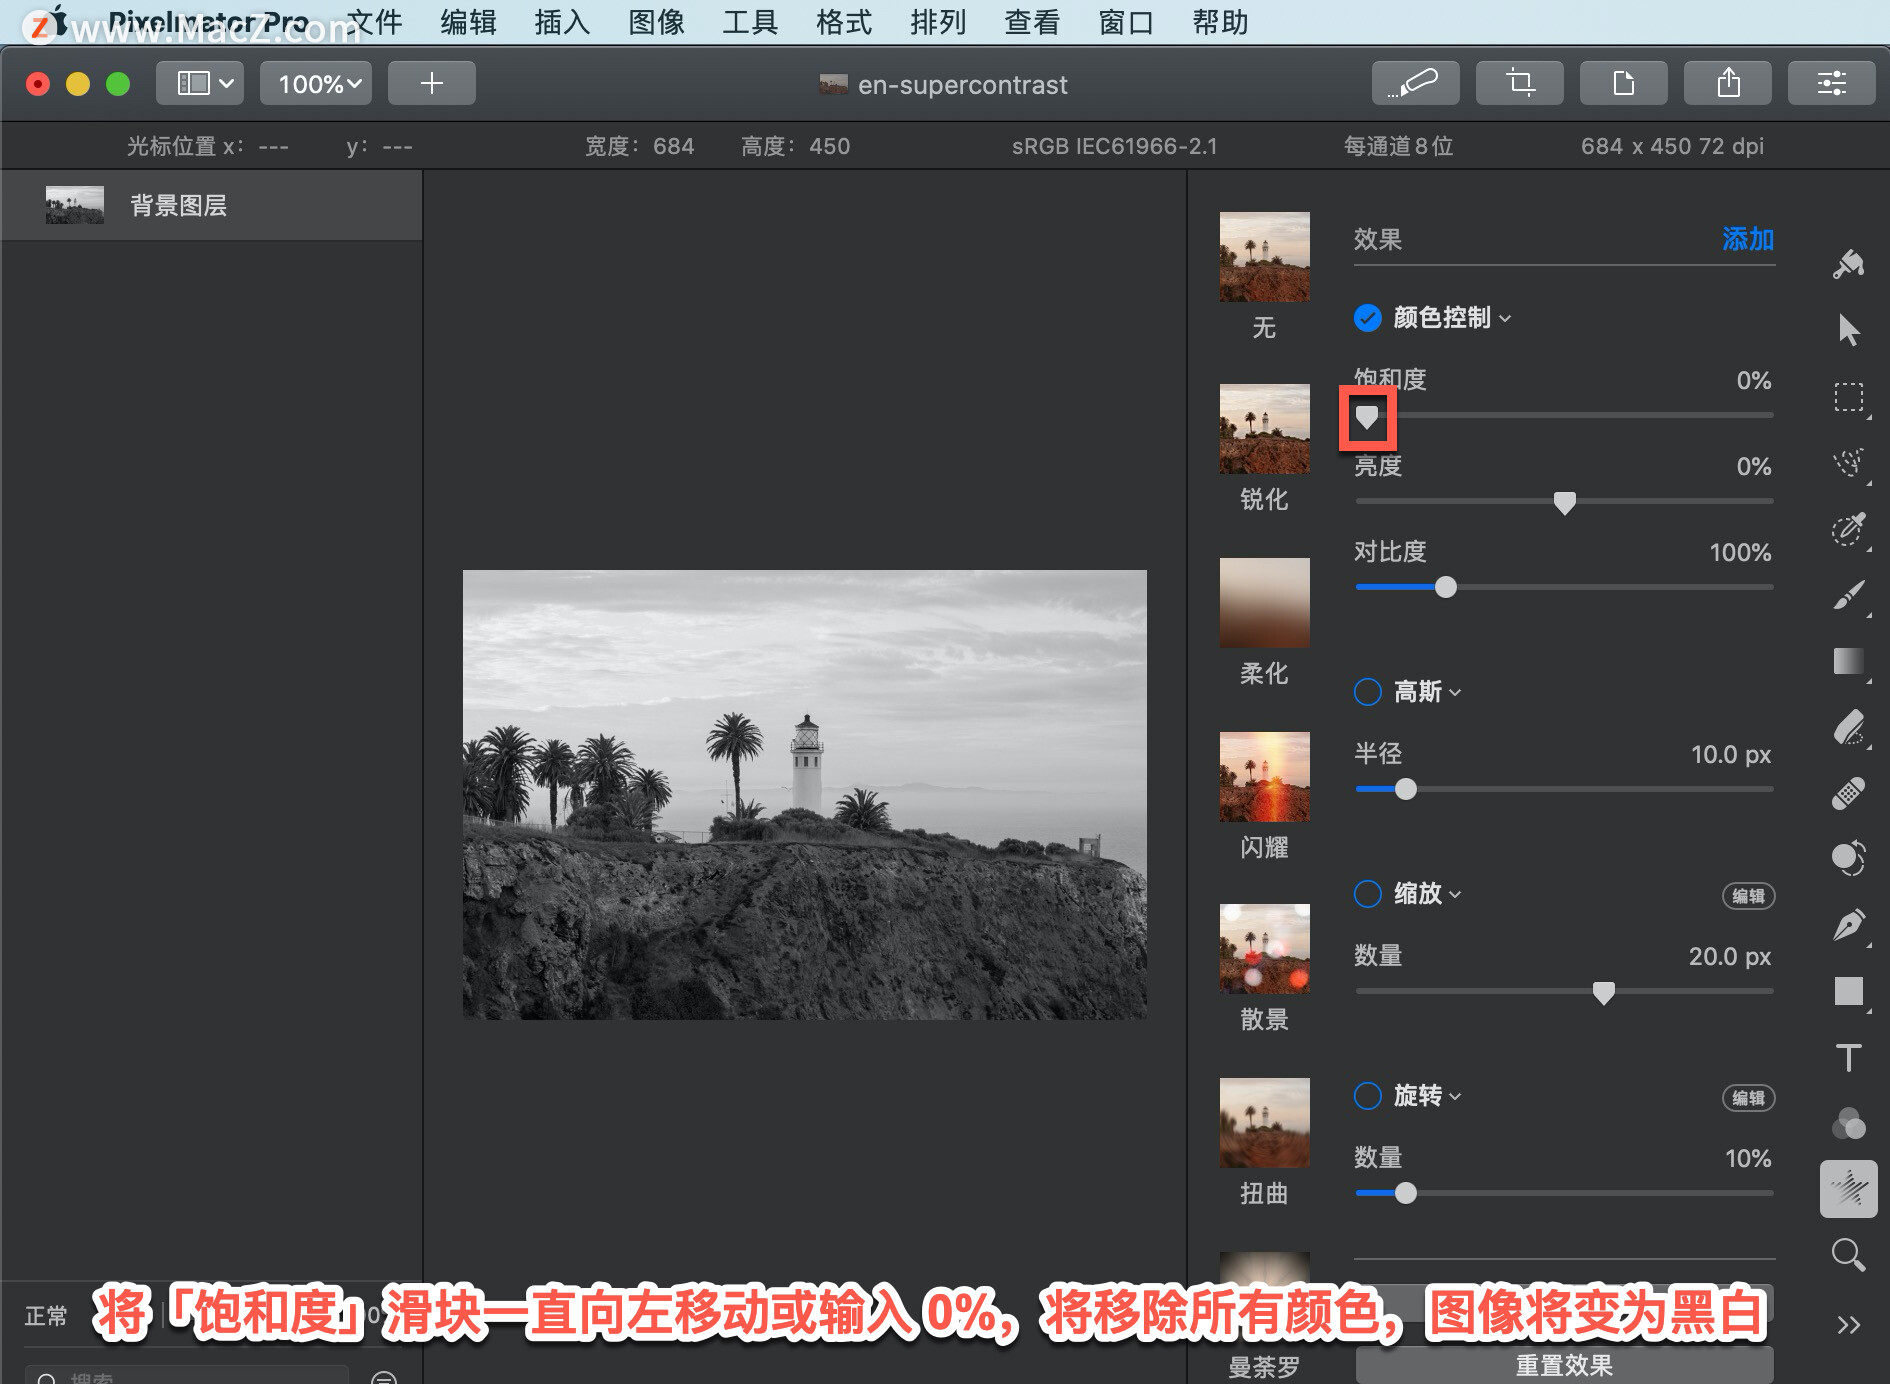Disable the 颜色控制 effect checkbox
The image size is (1890, 1384).
(1367, 318)
